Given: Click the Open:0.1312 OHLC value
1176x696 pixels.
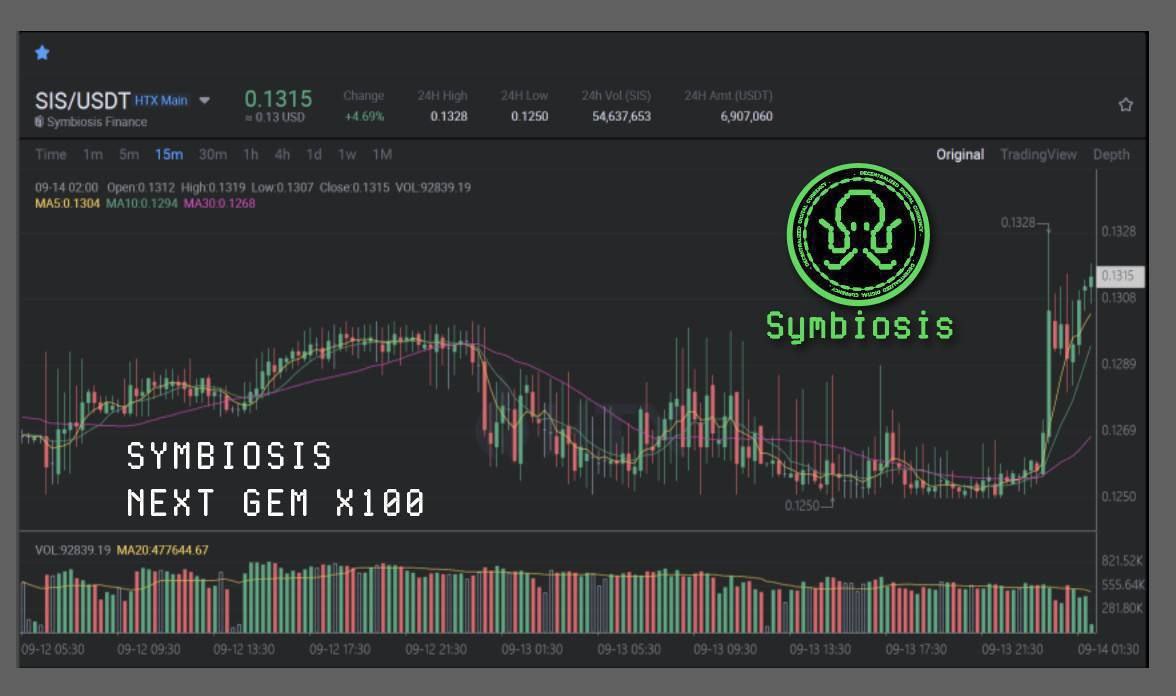Looking at the screenshot, I should click(140, 187).
